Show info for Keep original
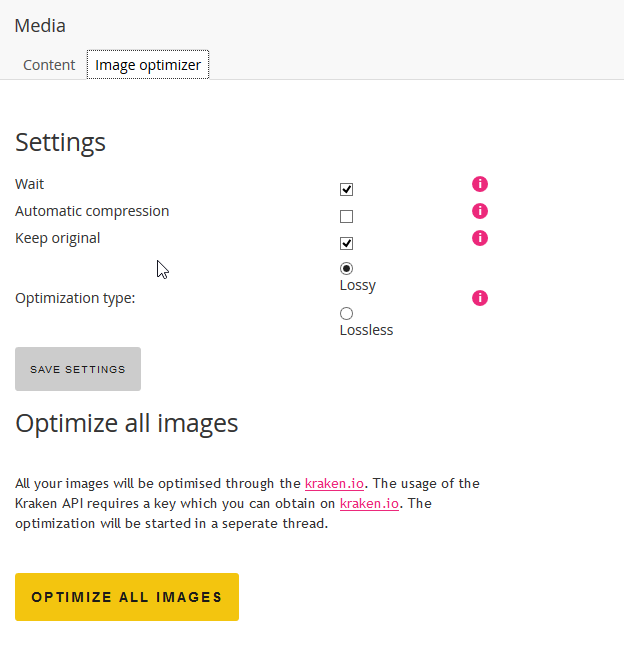The image size is (624, 650). point(480,238)
